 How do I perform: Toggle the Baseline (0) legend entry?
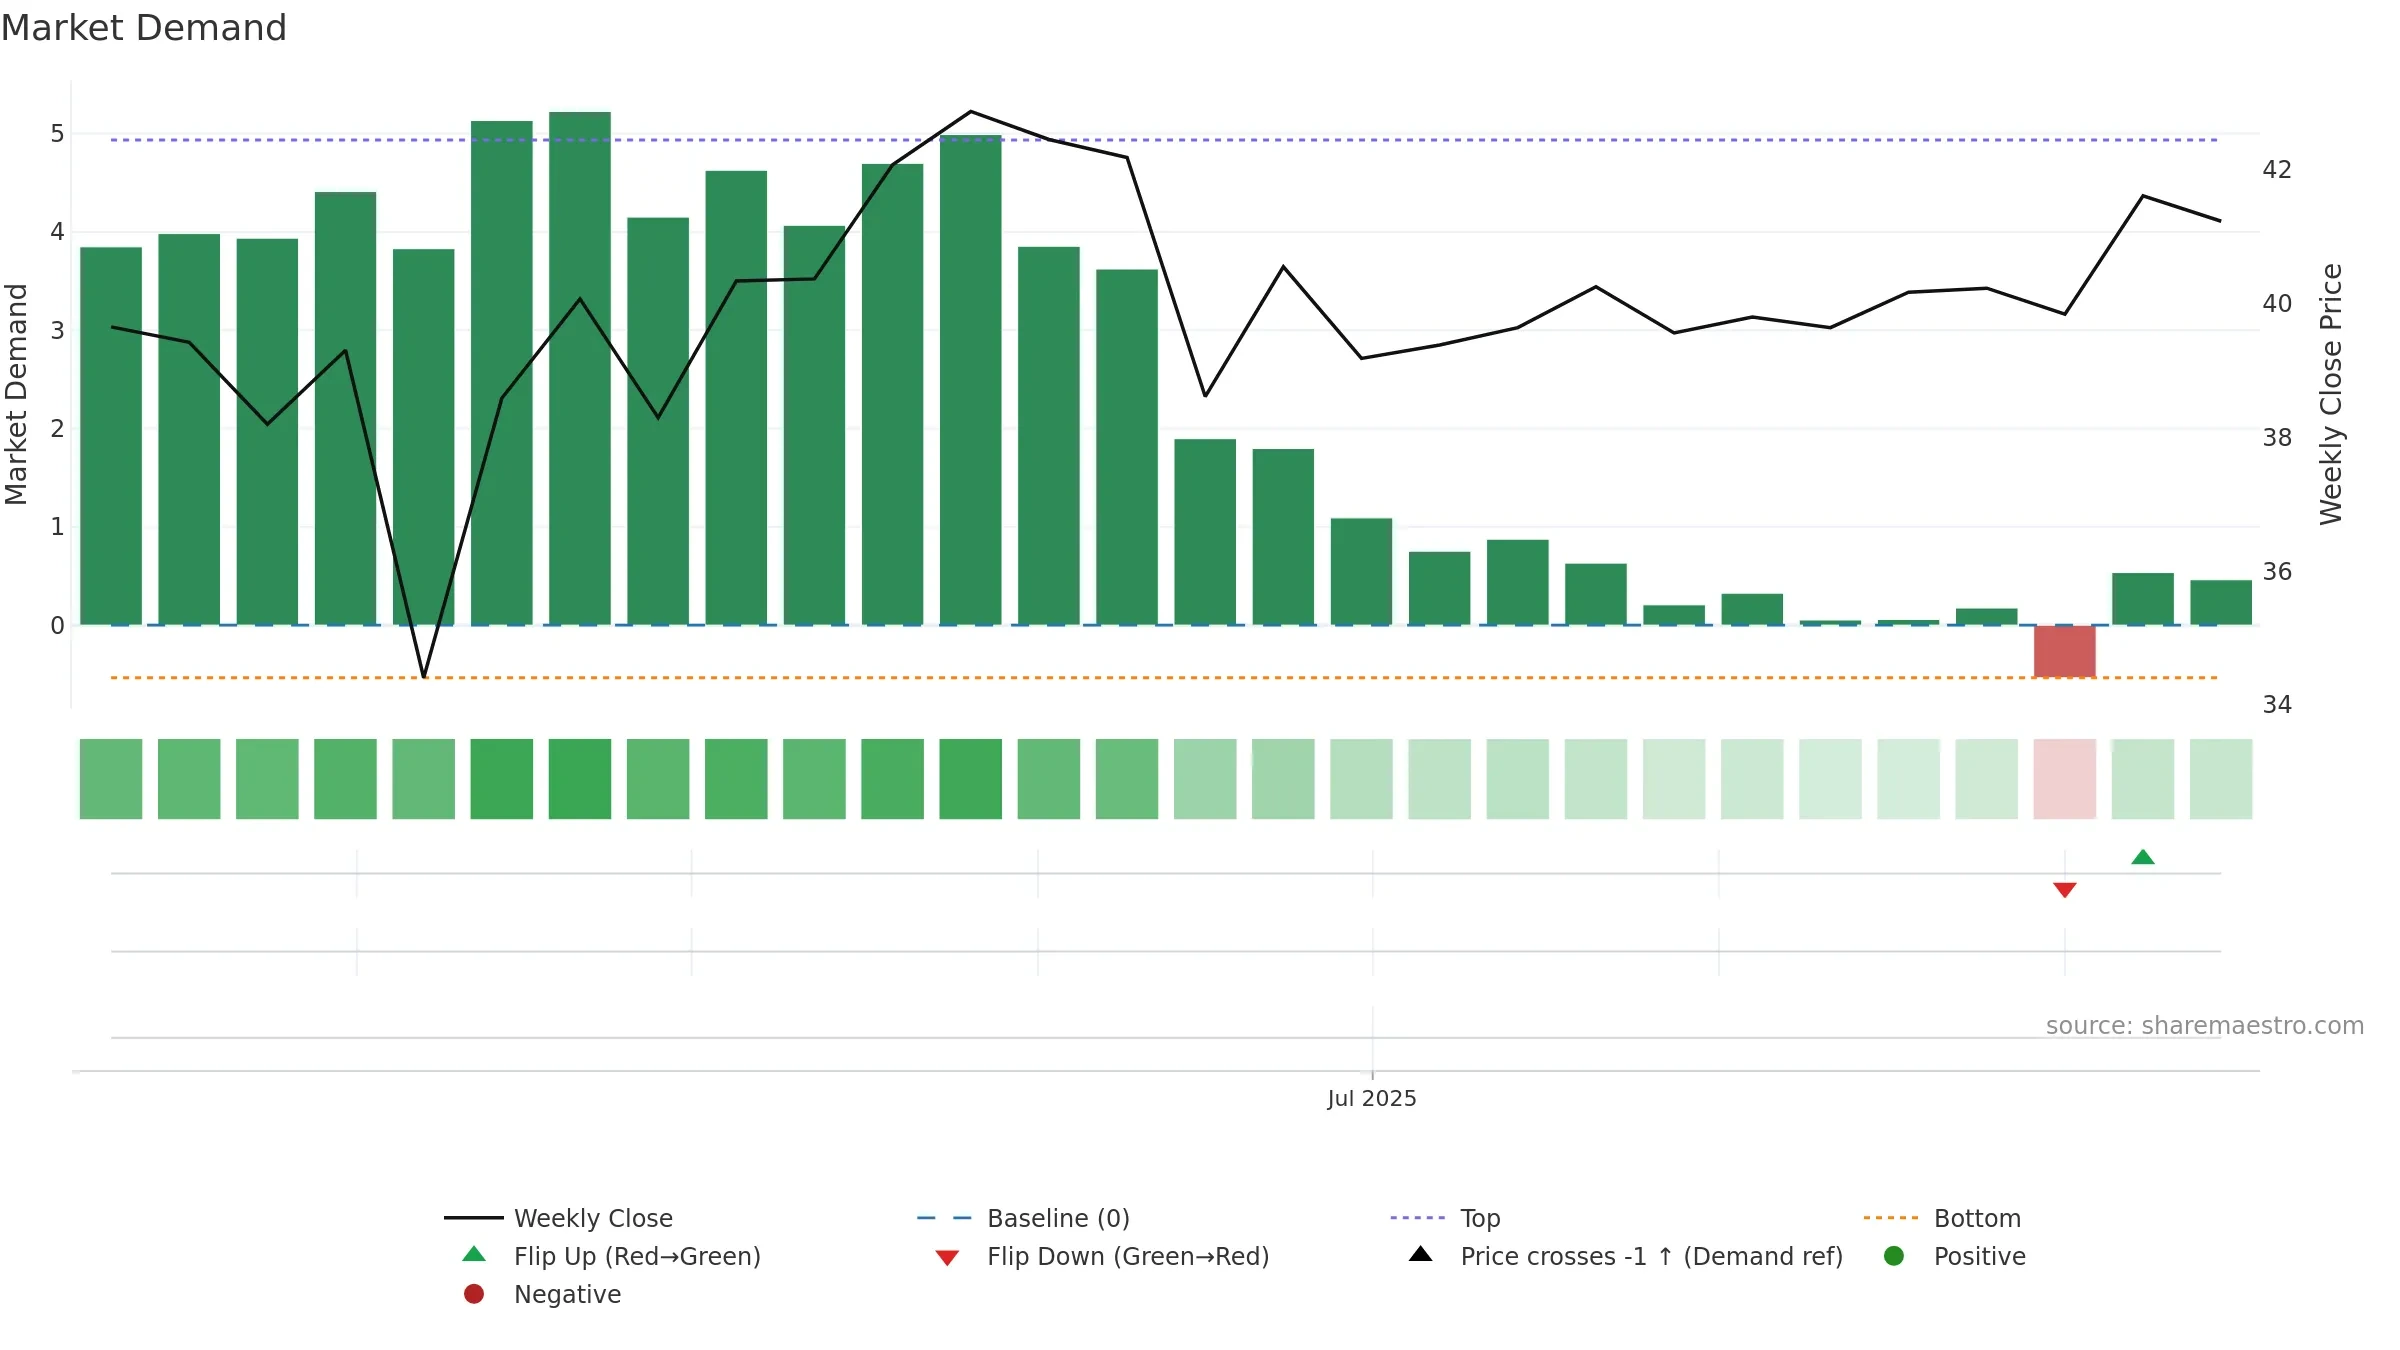(x=1023, y=1218)
